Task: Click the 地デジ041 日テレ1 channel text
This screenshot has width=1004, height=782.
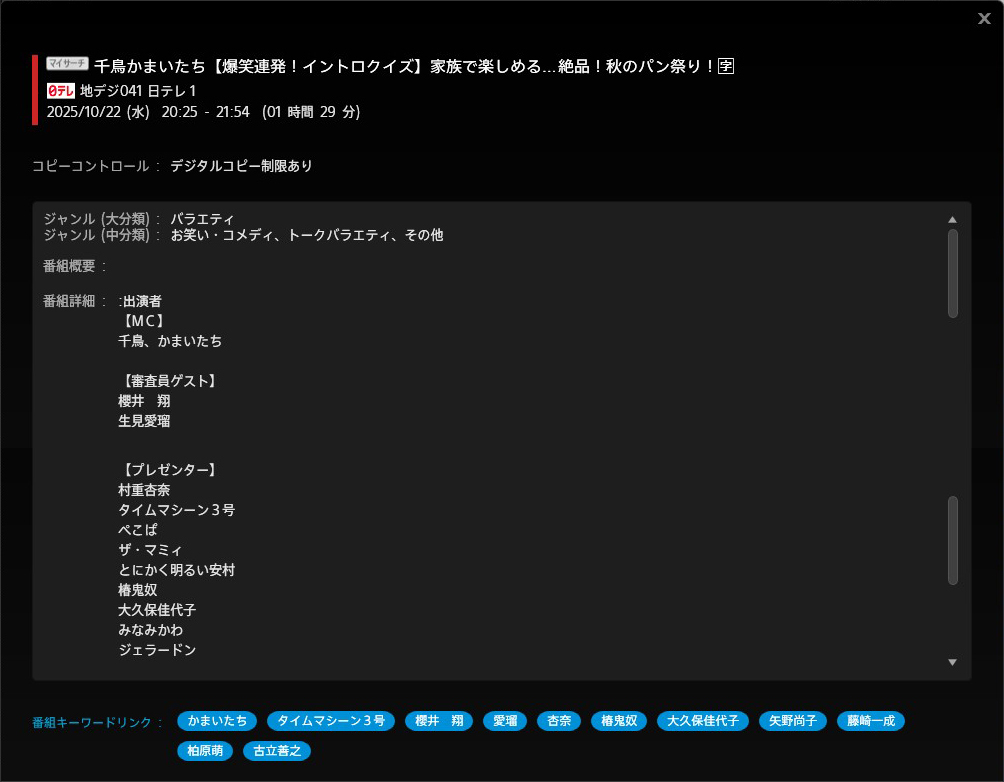Action: point(138,91)
